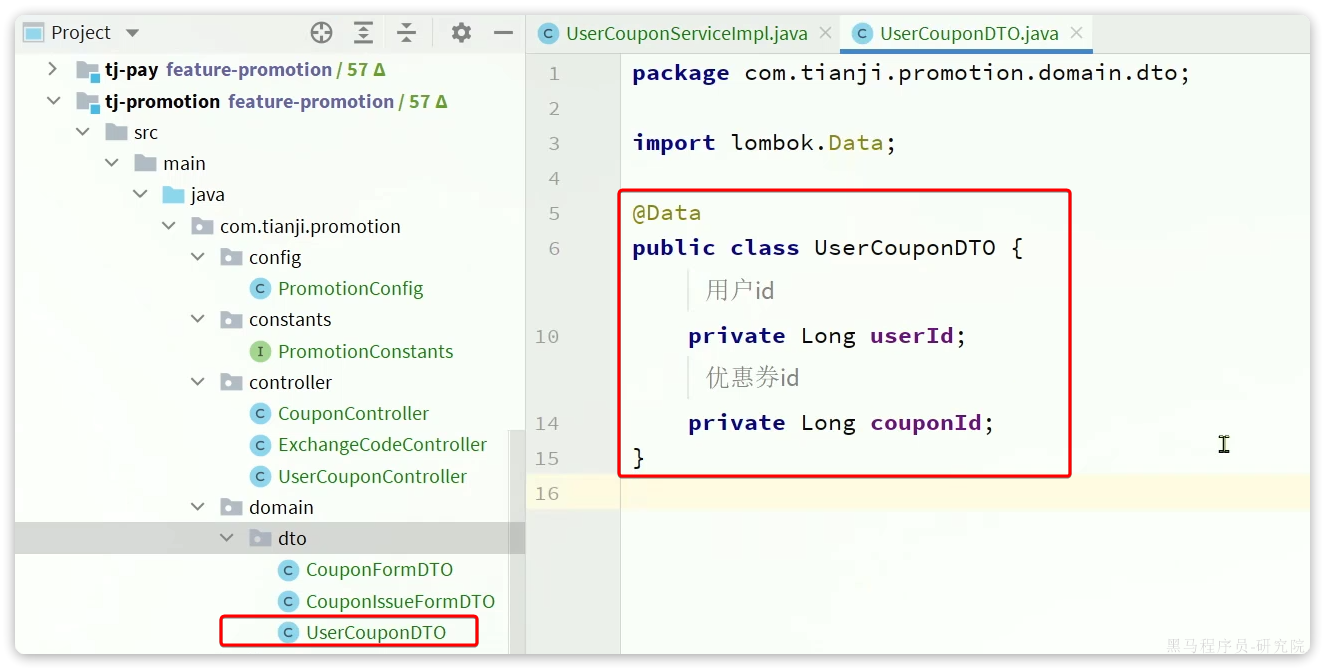The image size is (1325, 671).
Task: Click CouponController class icon
Action: tap(260, 413)
